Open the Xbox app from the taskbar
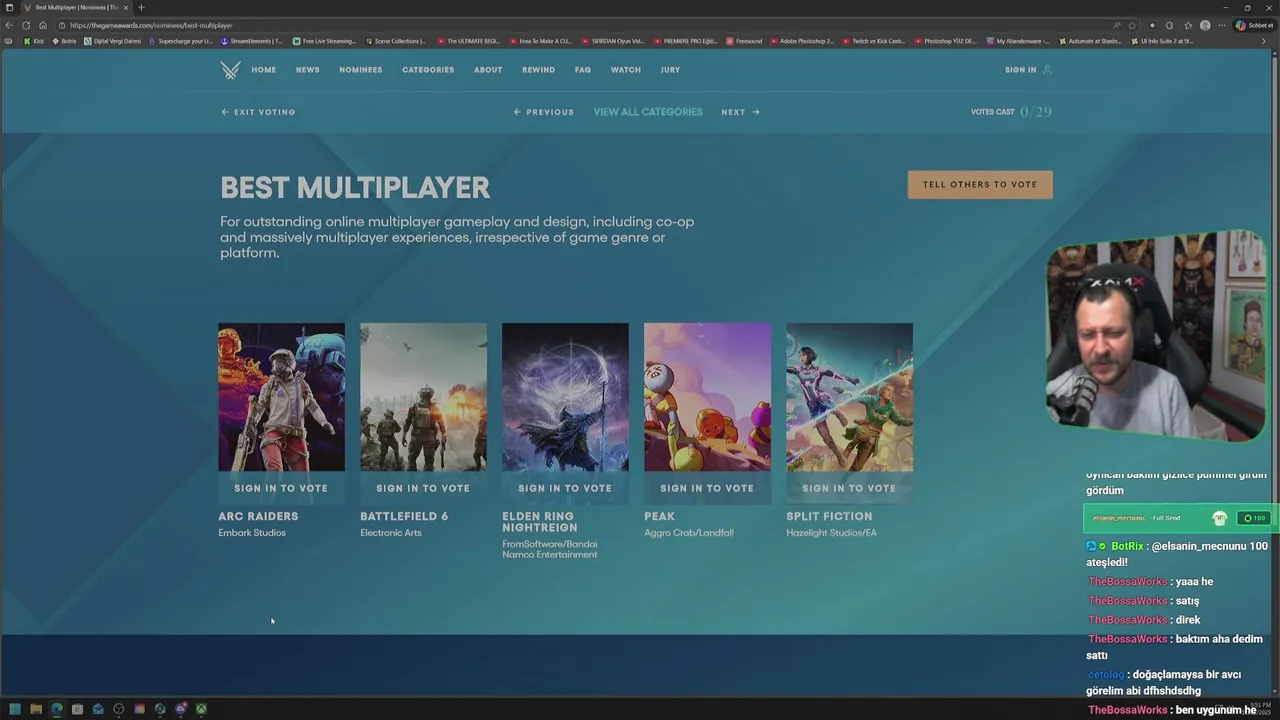This screenshot has height=720, width=1280. [x=201, y=709]
